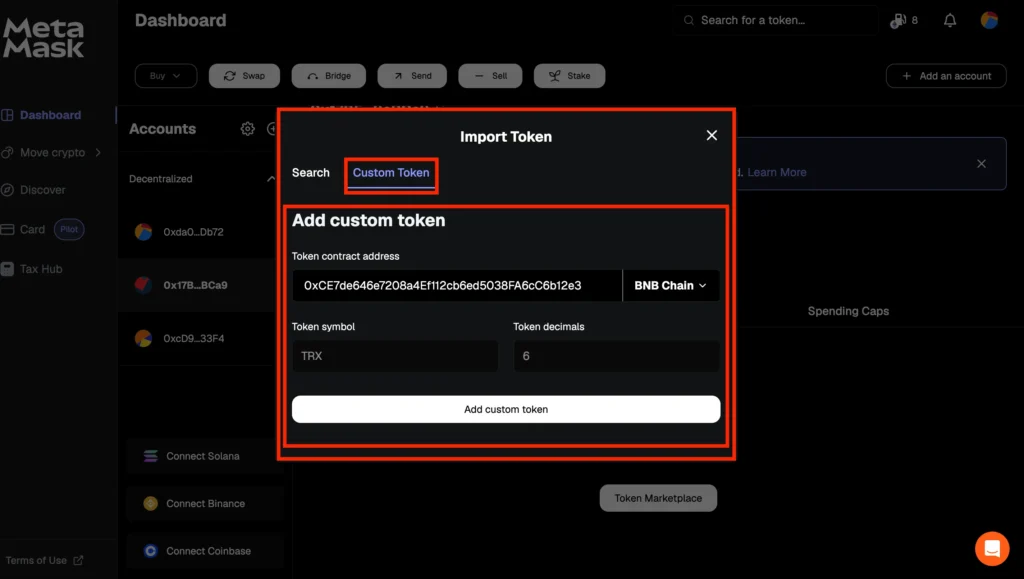Switch to the Custom Token tab

coord(391,173)
